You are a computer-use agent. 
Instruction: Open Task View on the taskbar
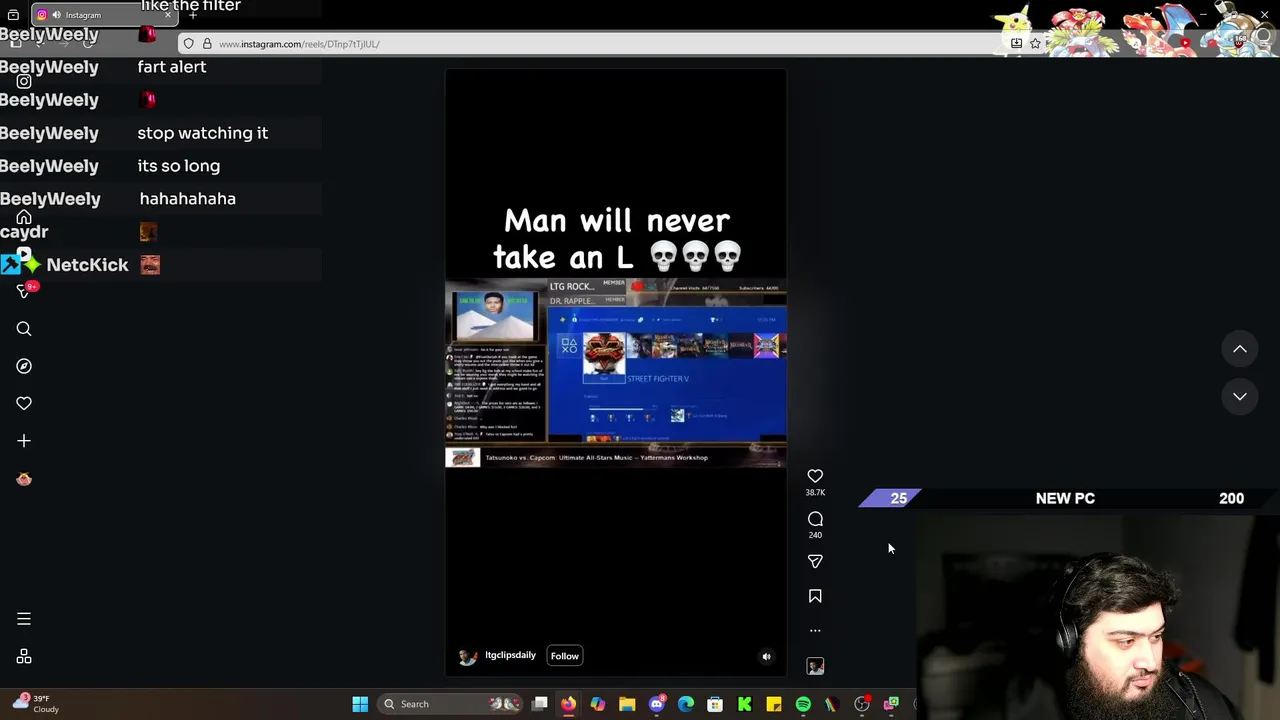(540, 704)
